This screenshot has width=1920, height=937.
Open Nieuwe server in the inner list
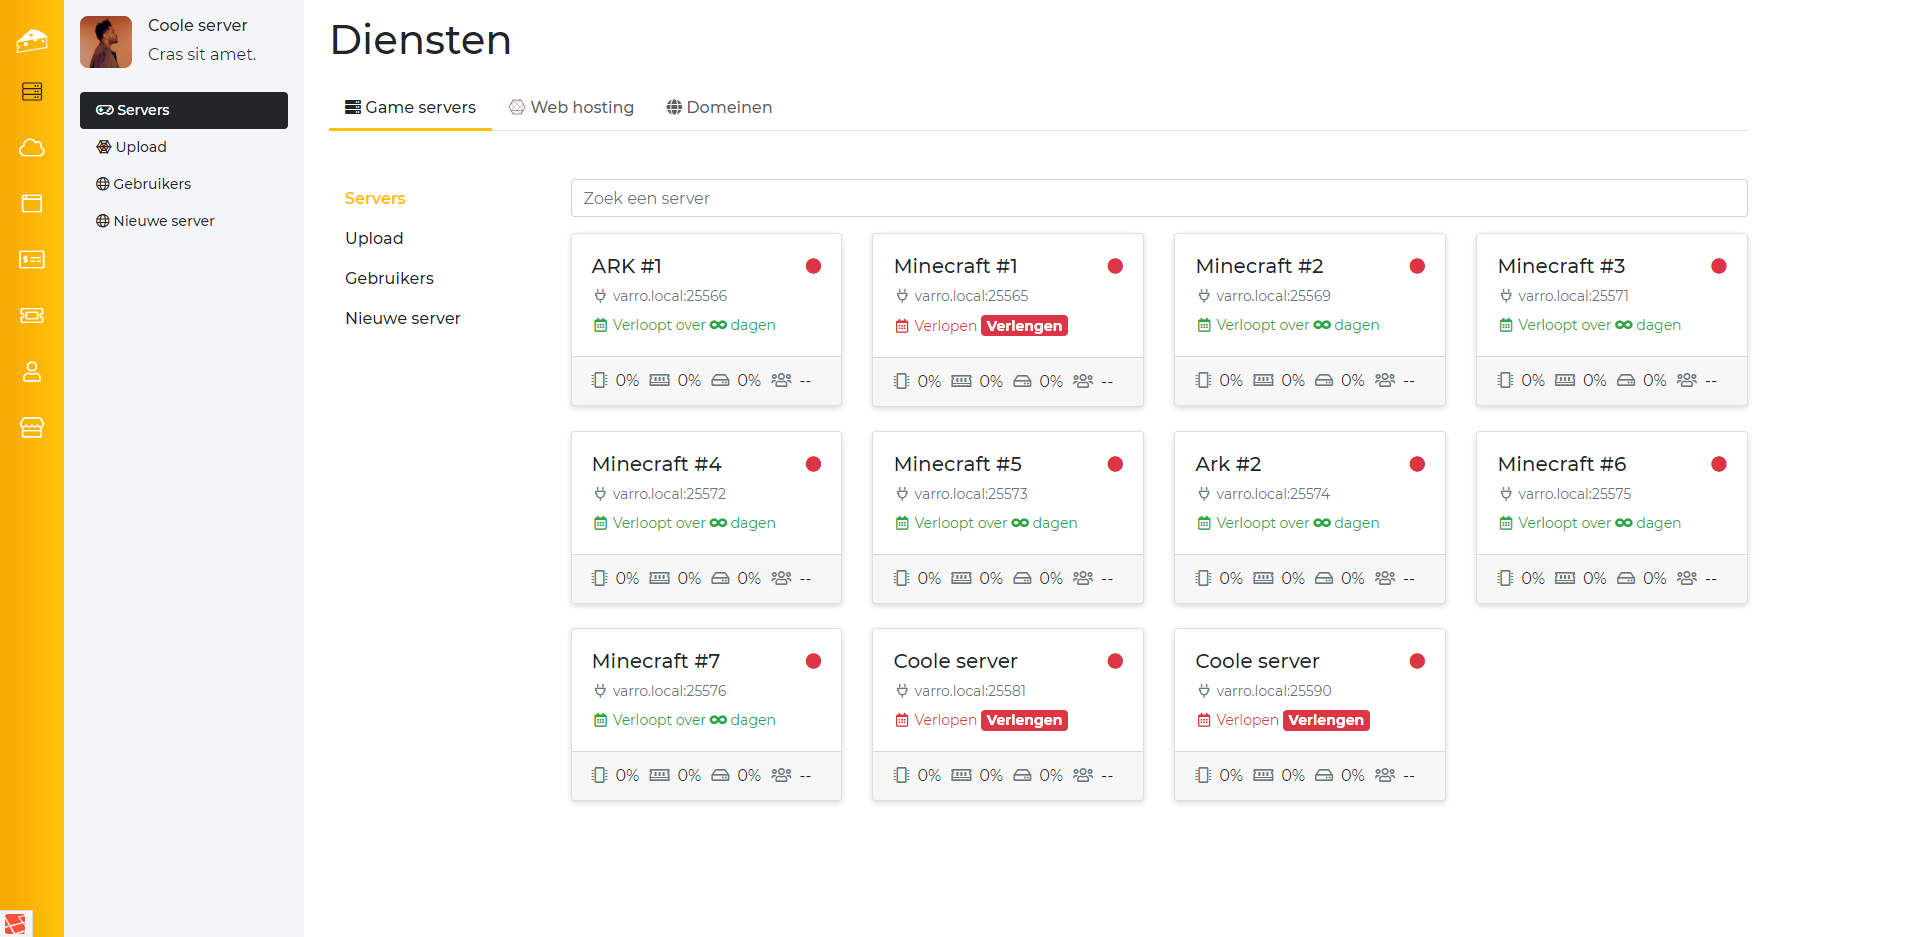[402, 318]
